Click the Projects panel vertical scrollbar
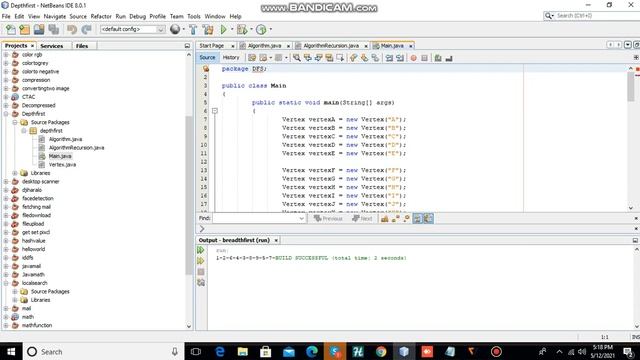 189,195
